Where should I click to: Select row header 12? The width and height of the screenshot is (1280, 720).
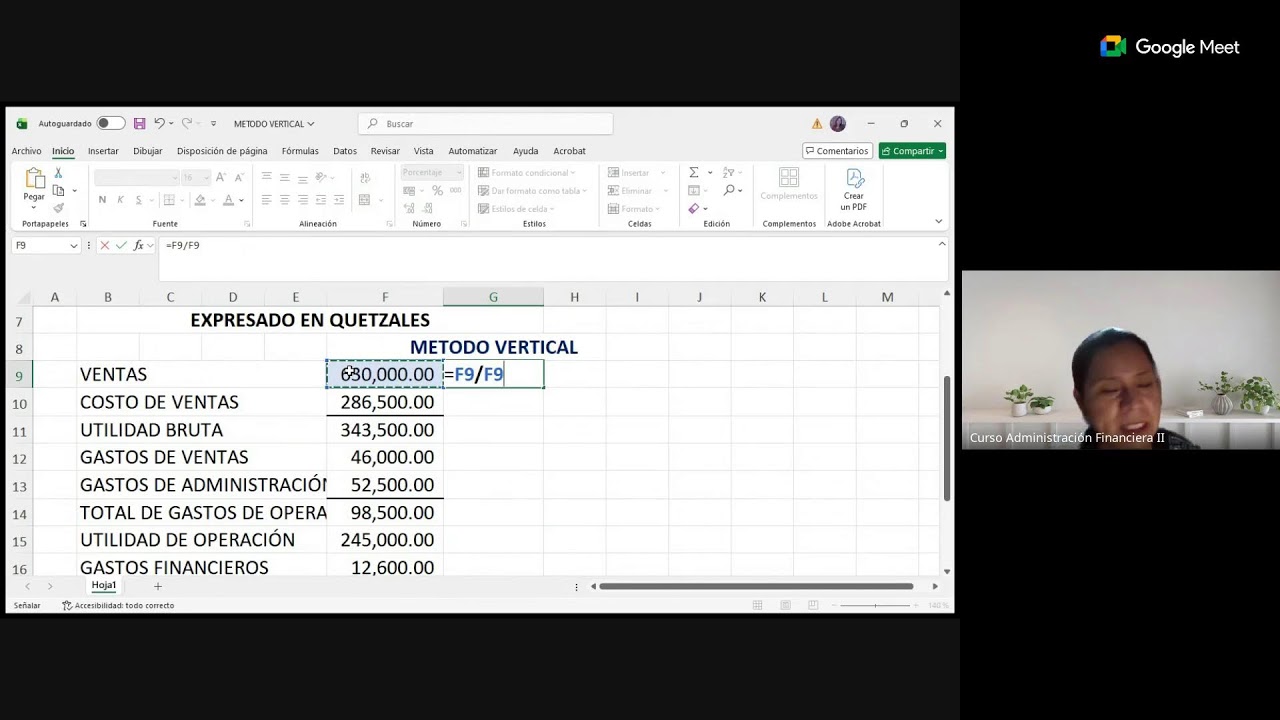pyautogui.click(x=19, y=458)
